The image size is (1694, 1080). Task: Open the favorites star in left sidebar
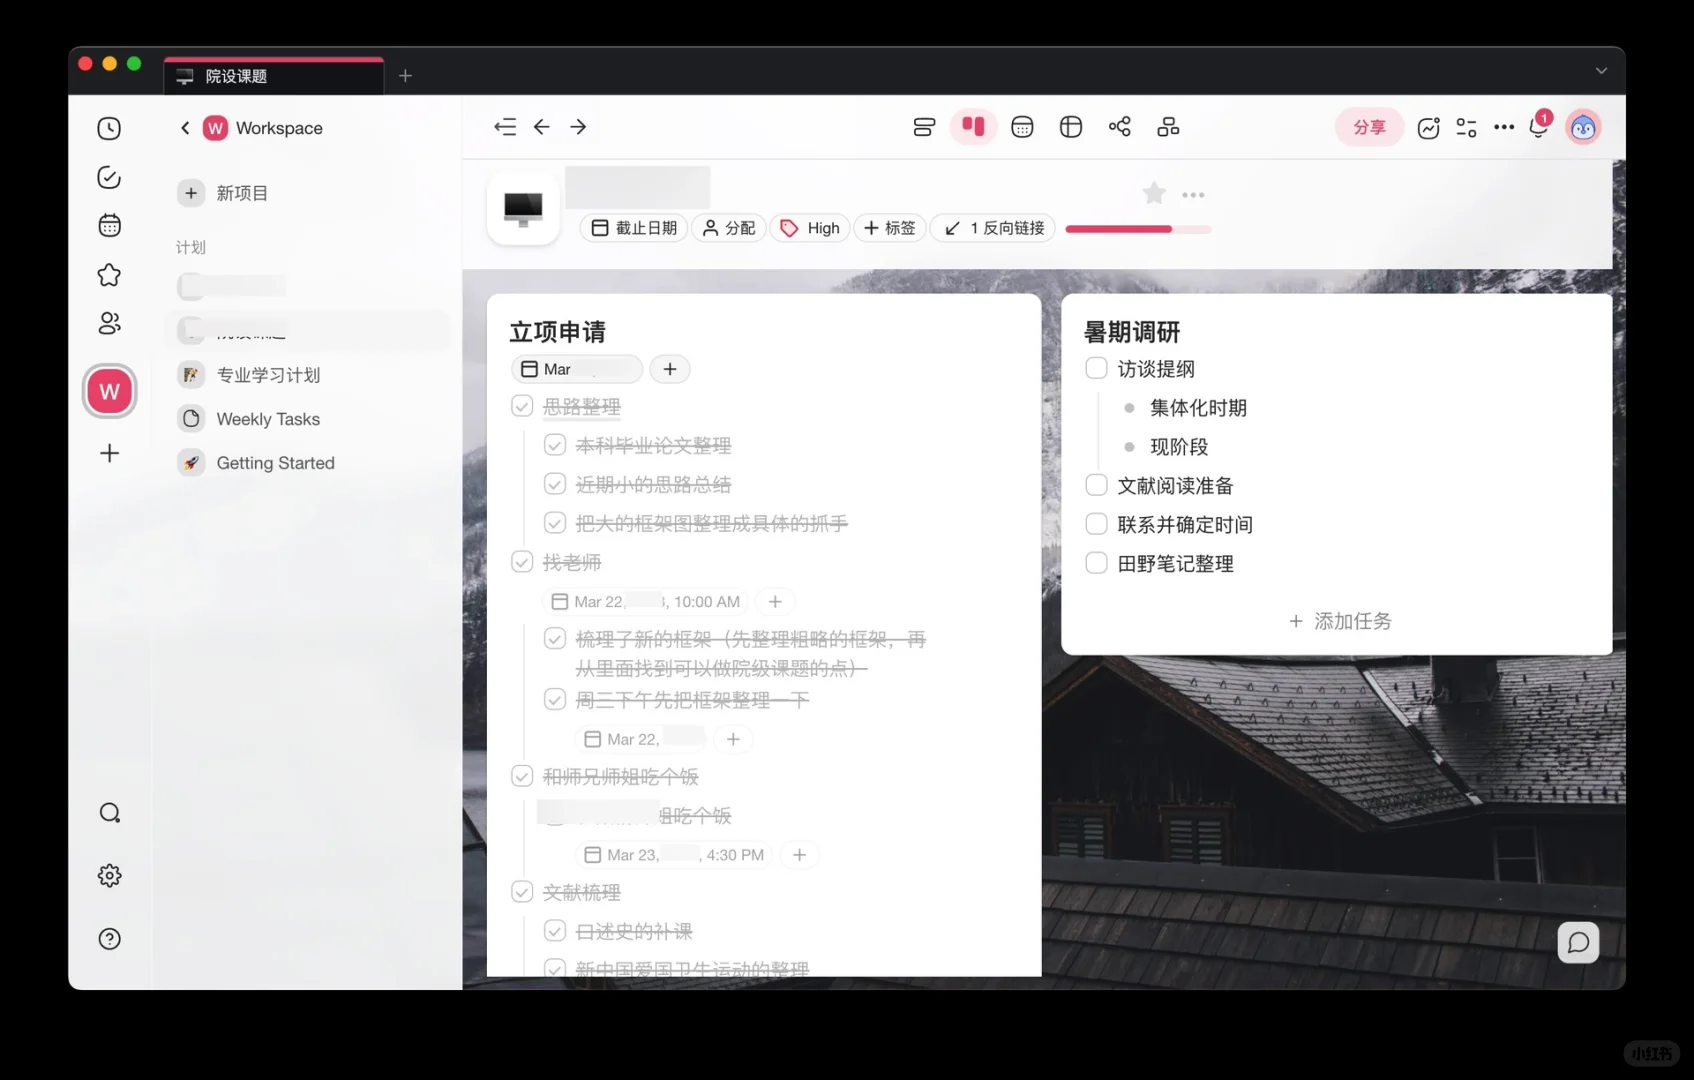pos(109,275)
